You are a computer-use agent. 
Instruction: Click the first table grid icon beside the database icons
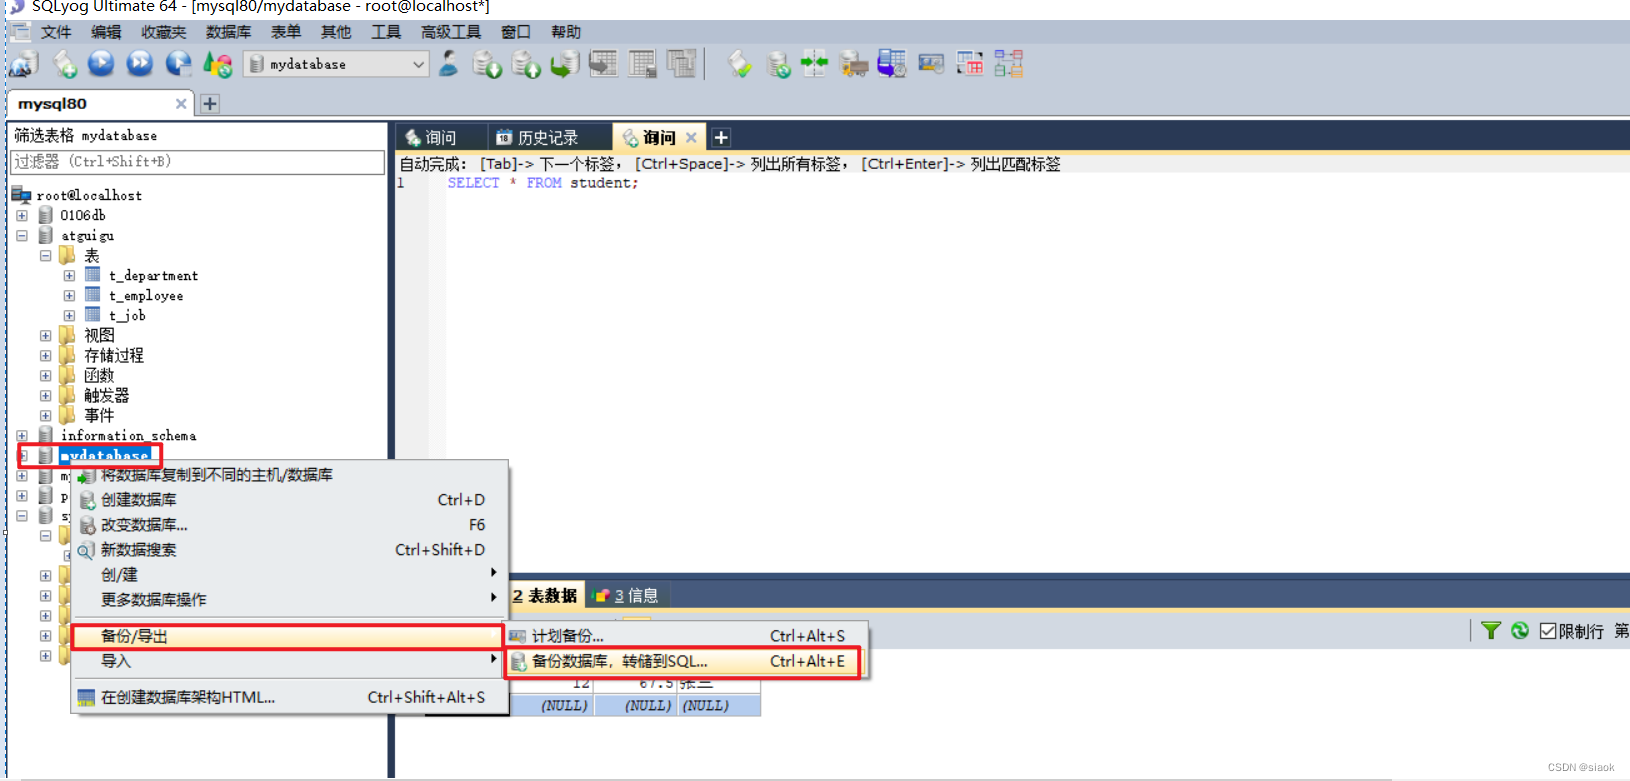603,64
